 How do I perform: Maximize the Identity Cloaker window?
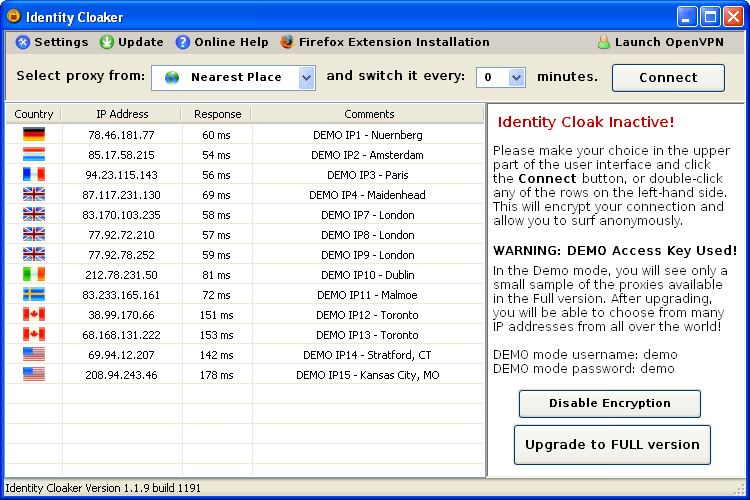710,17
